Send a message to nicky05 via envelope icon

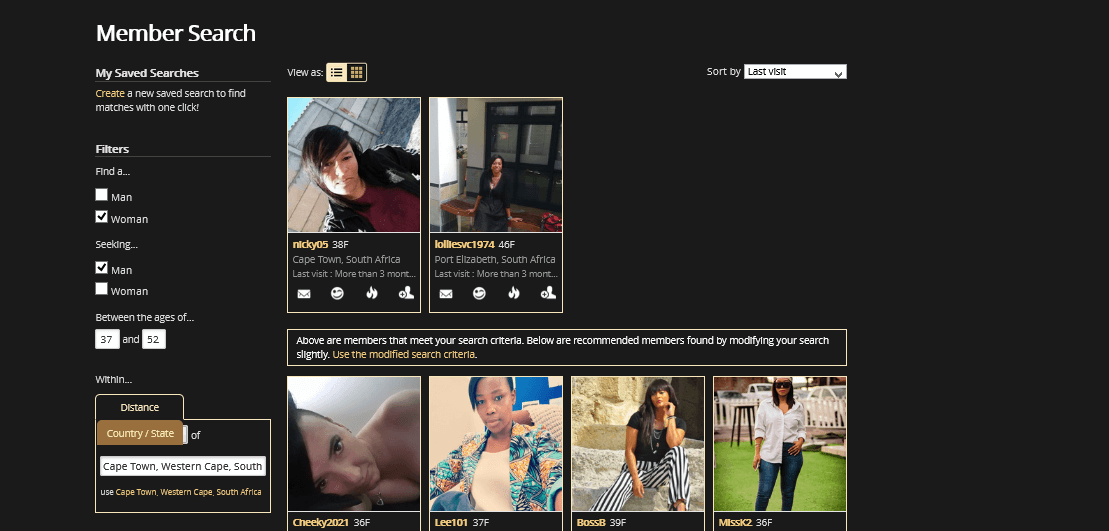click(303, 293)
